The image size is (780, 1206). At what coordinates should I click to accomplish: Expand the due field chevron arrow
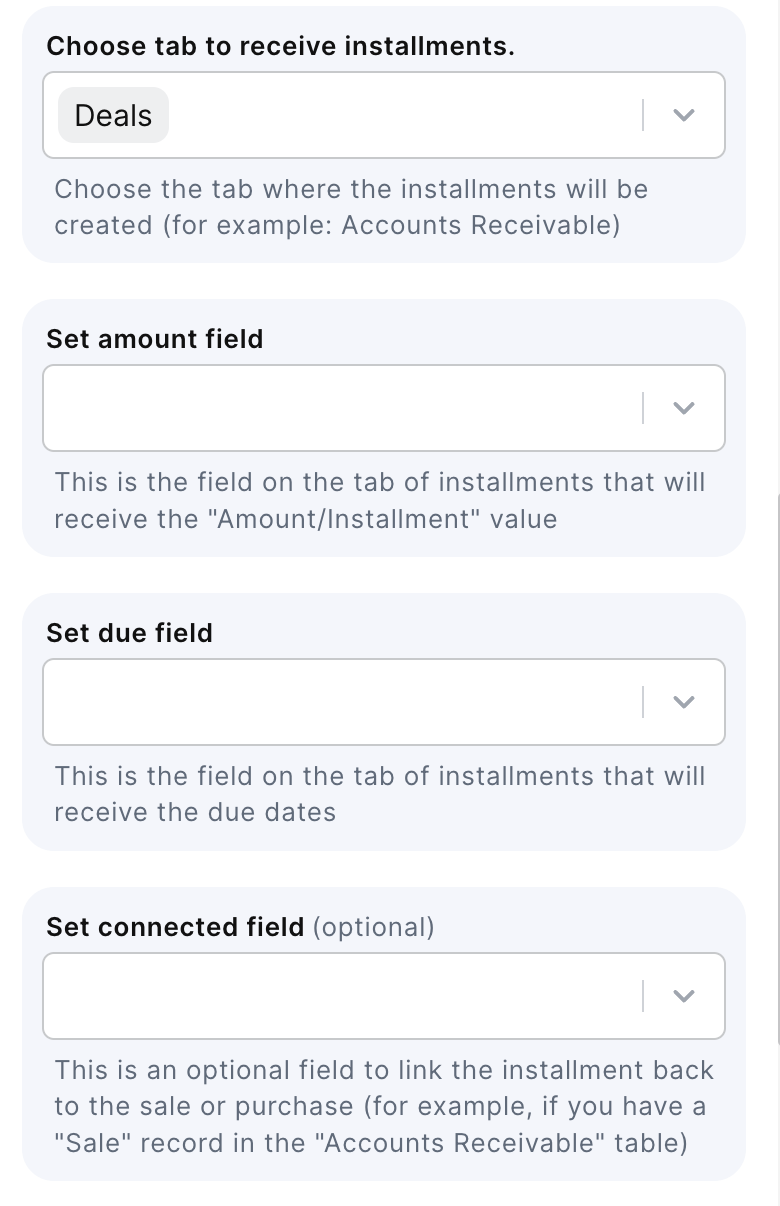pos(683,702)
